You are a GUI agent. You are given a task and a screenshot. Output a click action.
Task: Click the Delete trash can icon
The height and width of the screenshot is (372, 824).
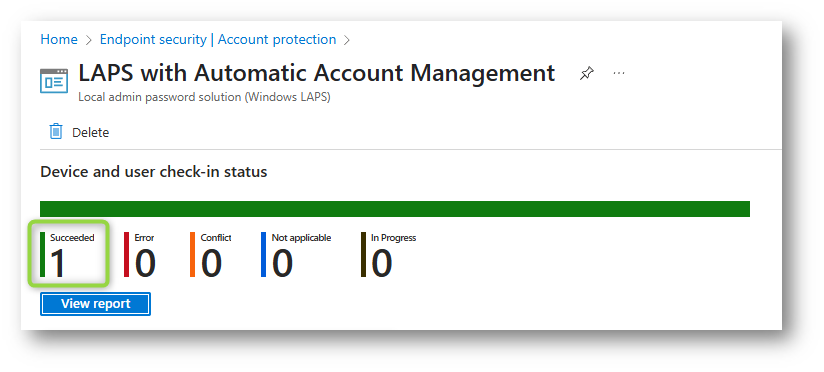pos(56,131)
